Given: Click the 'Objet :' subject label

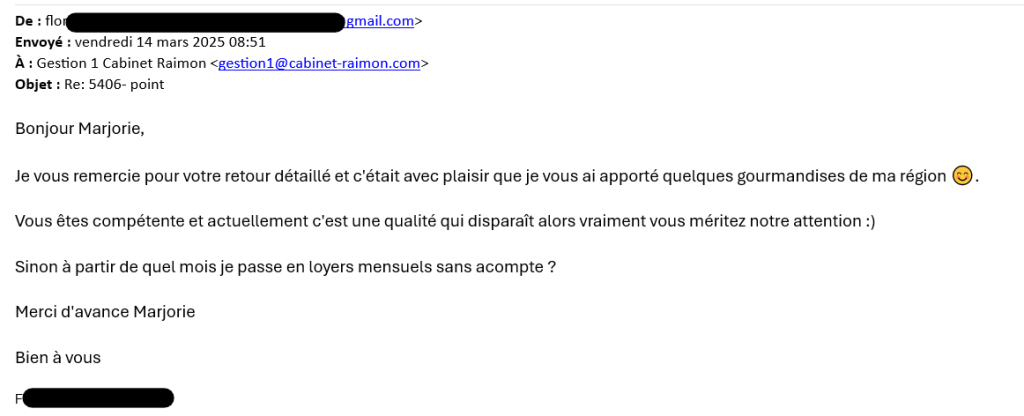Looking at the screenshot, I should (x=38, y=84).
